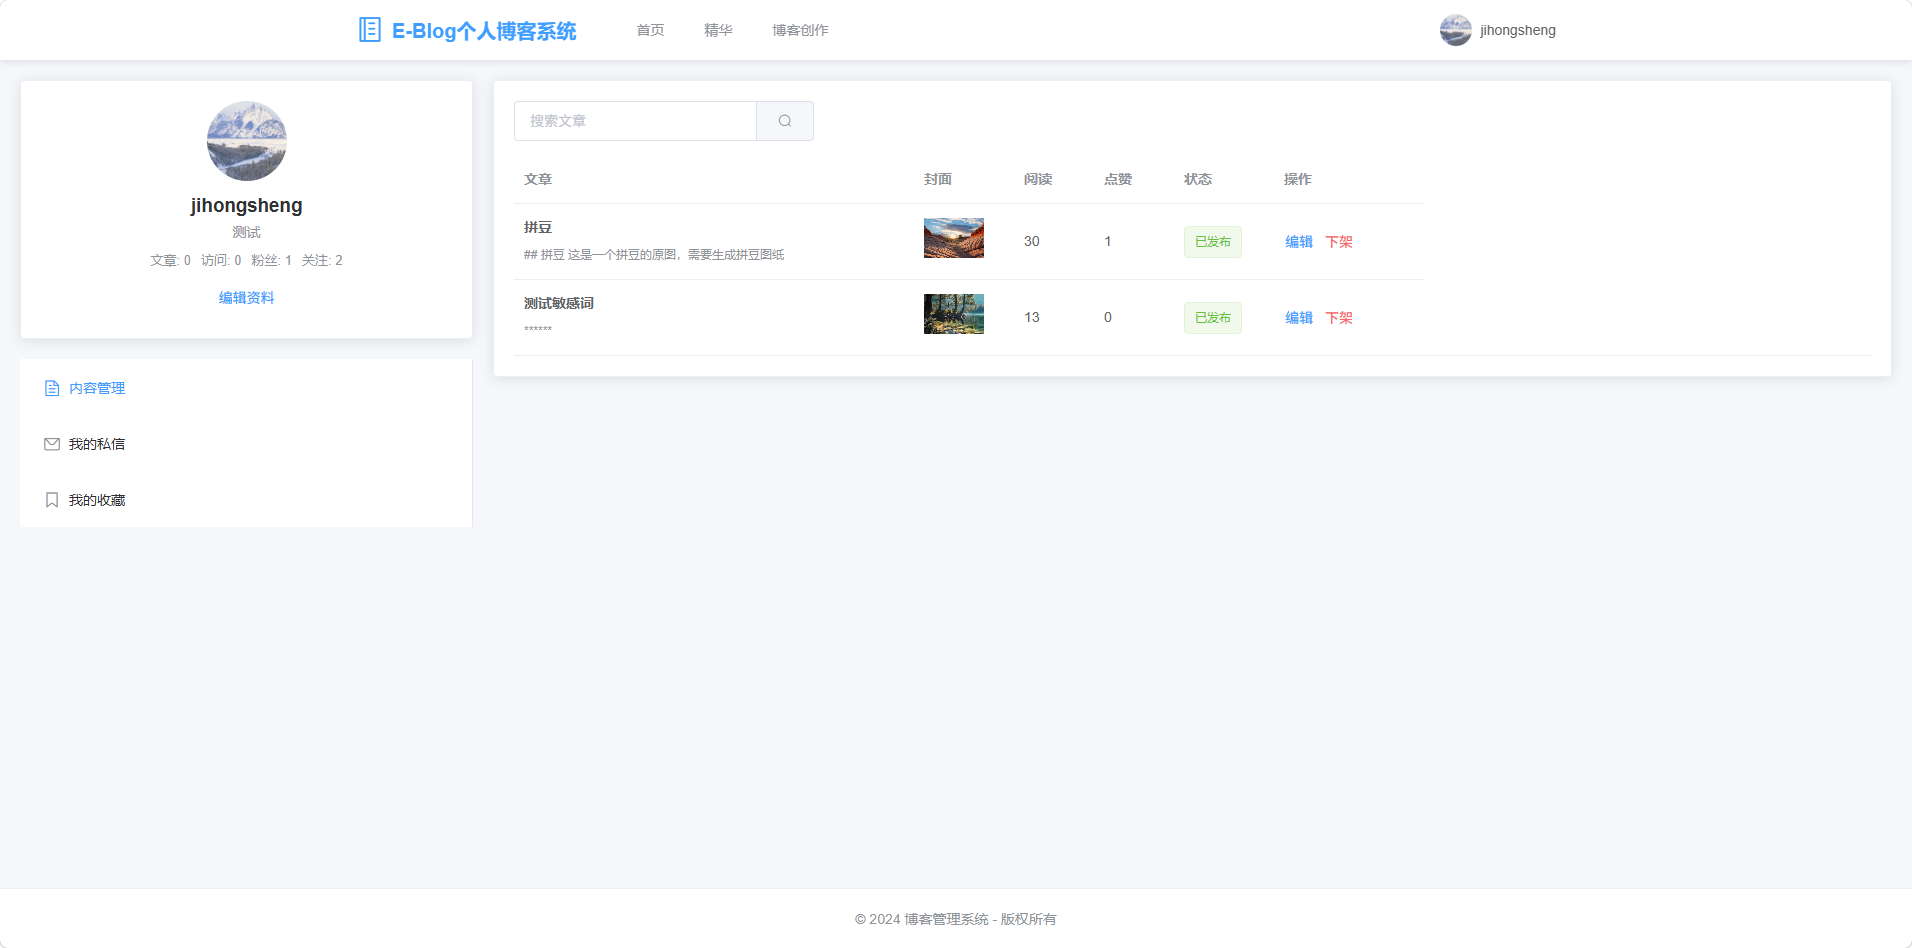The image size is (1912, 948).
Task: Click the 操作 column header
Action: [1298, 179]
